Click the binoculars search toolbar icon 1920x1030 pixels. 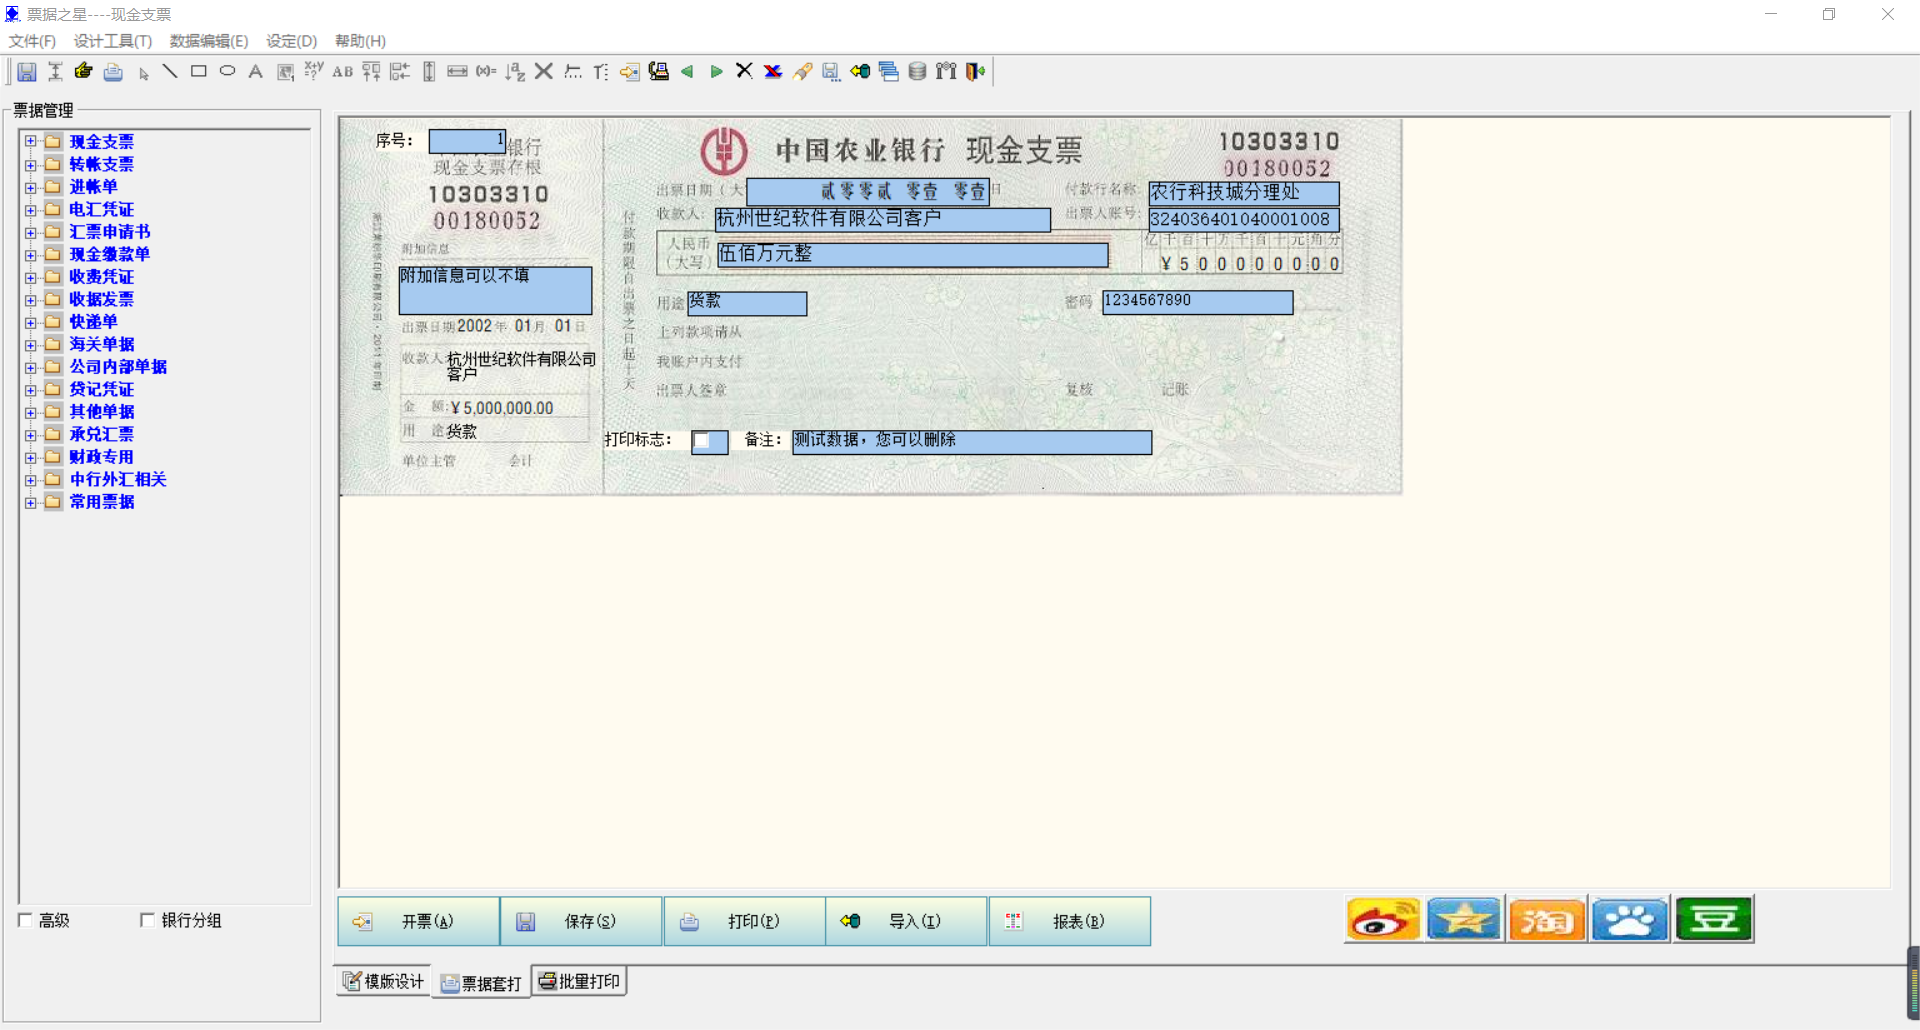point(946,71)
